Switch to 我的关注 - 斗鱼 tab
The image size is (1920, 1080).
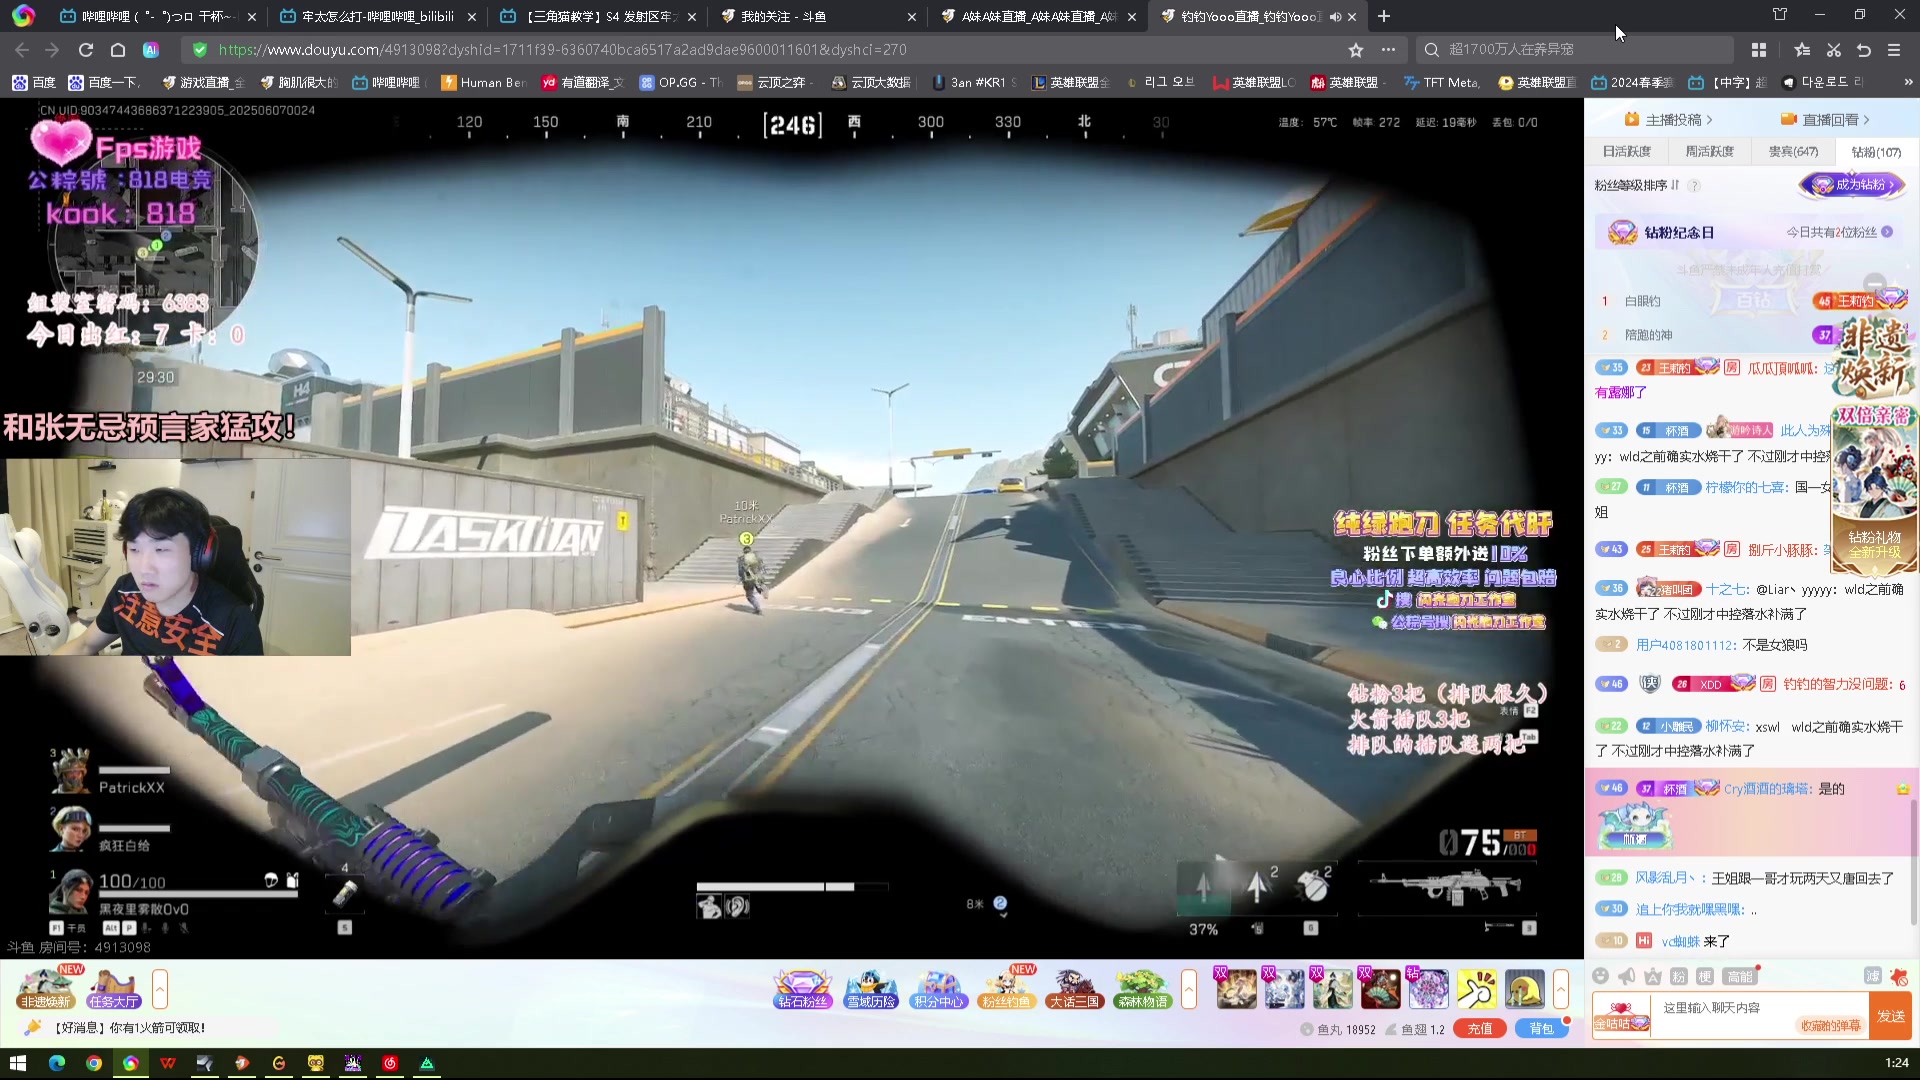[817, 17]
